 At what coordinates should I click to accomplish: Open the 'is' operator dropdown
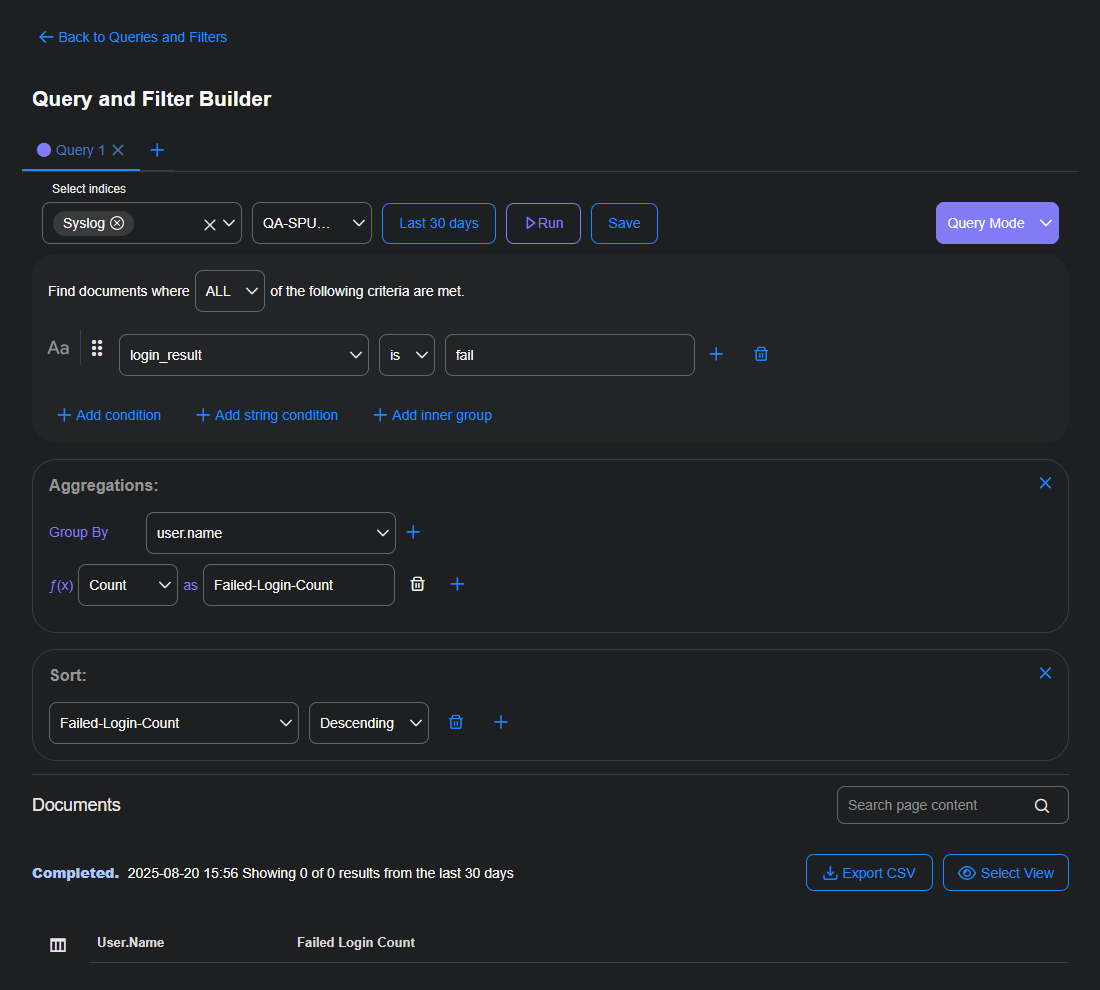pos(406,354)
